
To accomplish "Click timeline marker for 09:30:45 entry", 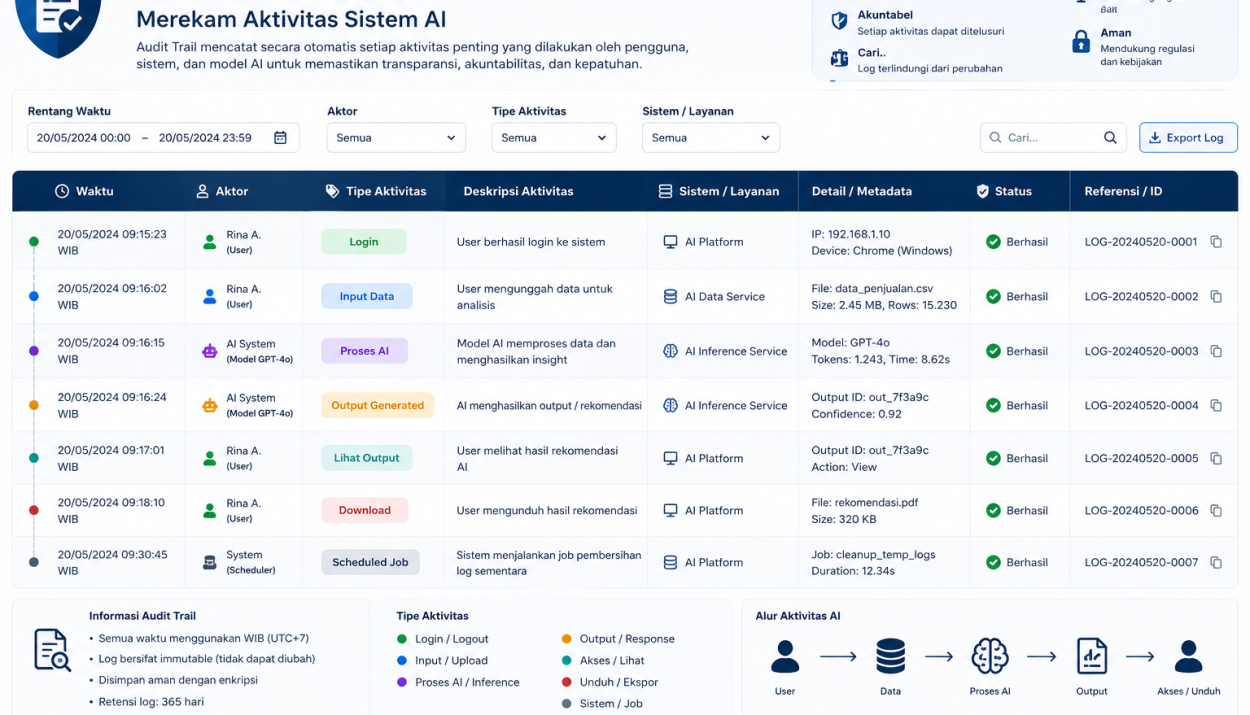I will 34,563.
